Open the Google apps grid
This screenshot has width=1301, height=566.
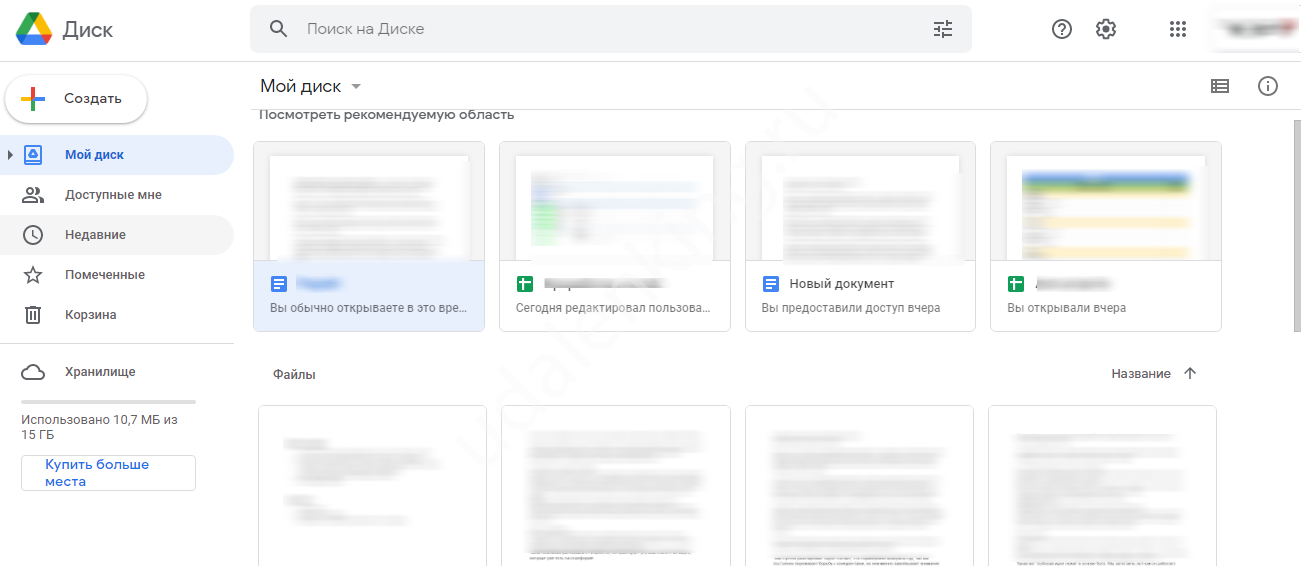(x=1177, y=29)
